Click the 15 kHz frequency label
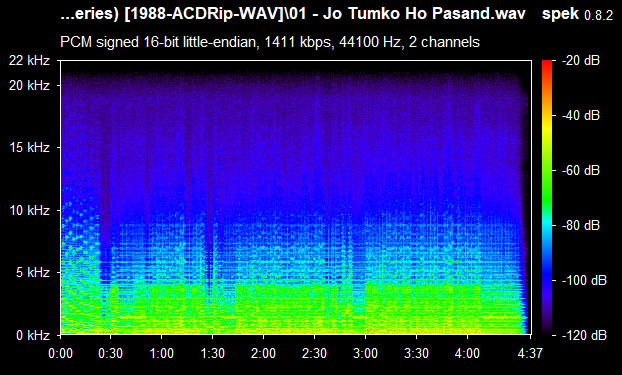Image resolution: width=622 pixels, height=375 pixels. (30, 148)
